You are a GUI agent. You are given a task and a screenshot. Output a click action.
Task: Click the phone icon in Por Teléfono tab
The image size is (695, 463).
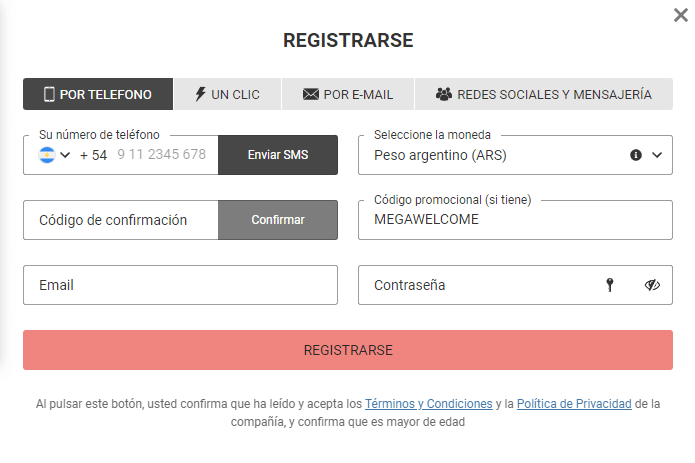point(48,95)
